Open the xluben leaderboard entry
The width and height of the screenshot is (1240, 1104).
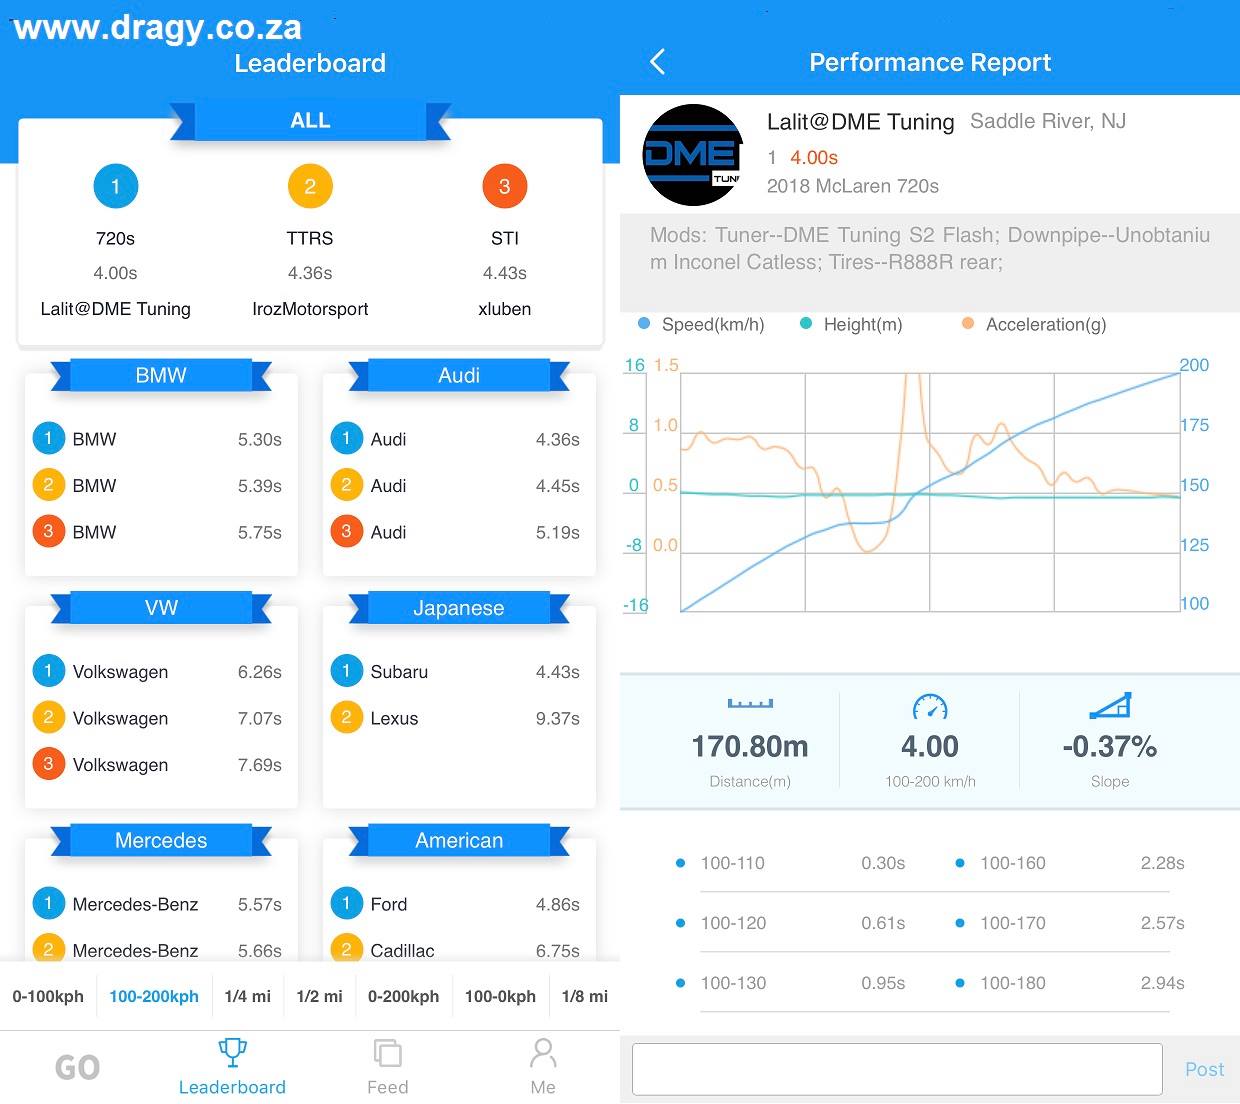[x=504, y=309]
